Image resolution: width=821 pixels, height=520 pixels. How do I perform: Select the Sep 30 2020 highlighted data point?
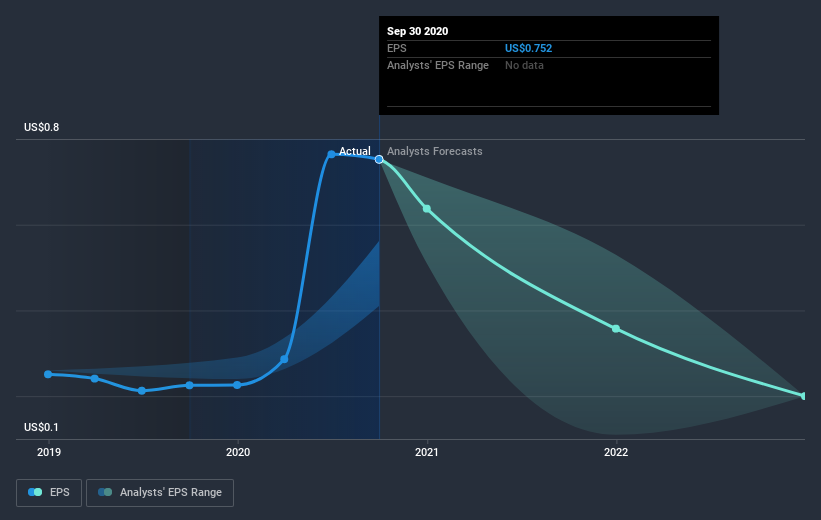(x=379, y=159)
